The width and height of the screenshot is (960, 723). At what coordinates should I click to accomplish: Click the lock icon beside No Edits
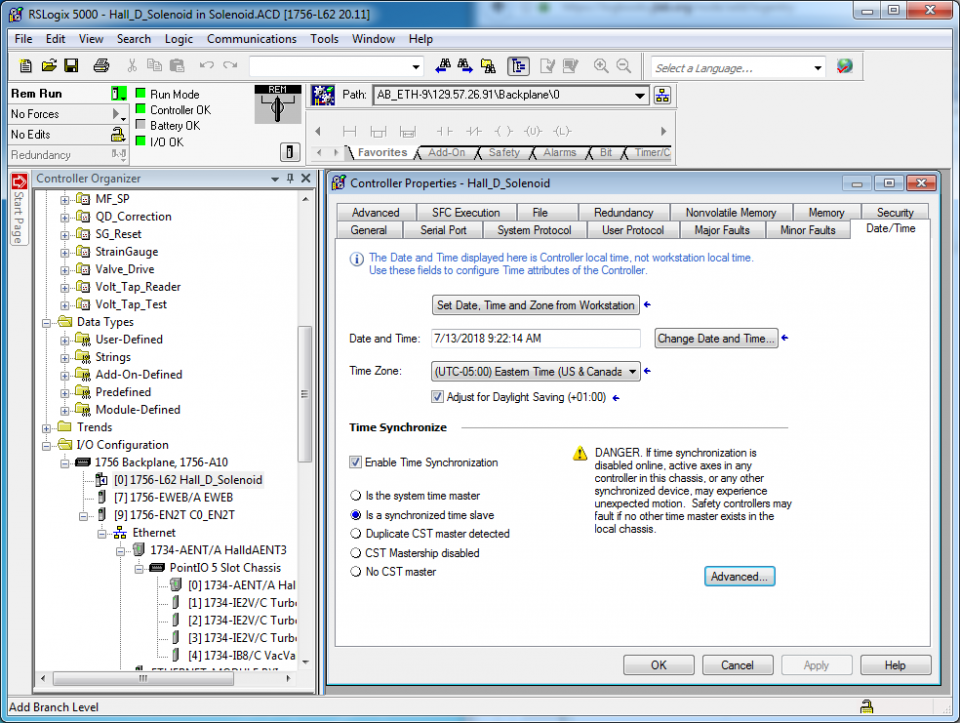tap(118, 134)
